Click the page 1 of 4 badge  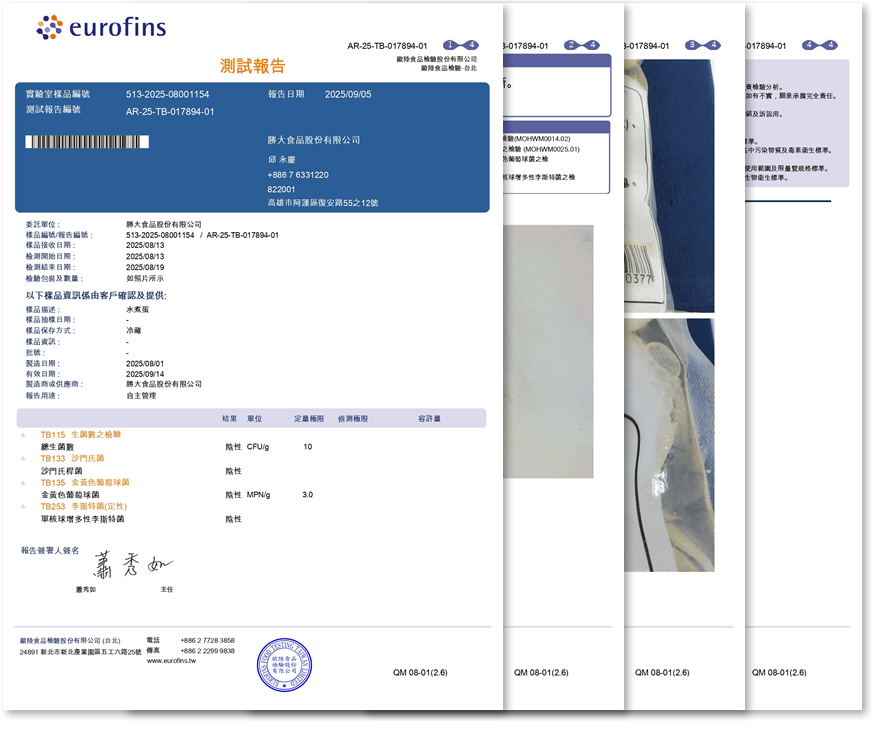(x=461, y=45)
